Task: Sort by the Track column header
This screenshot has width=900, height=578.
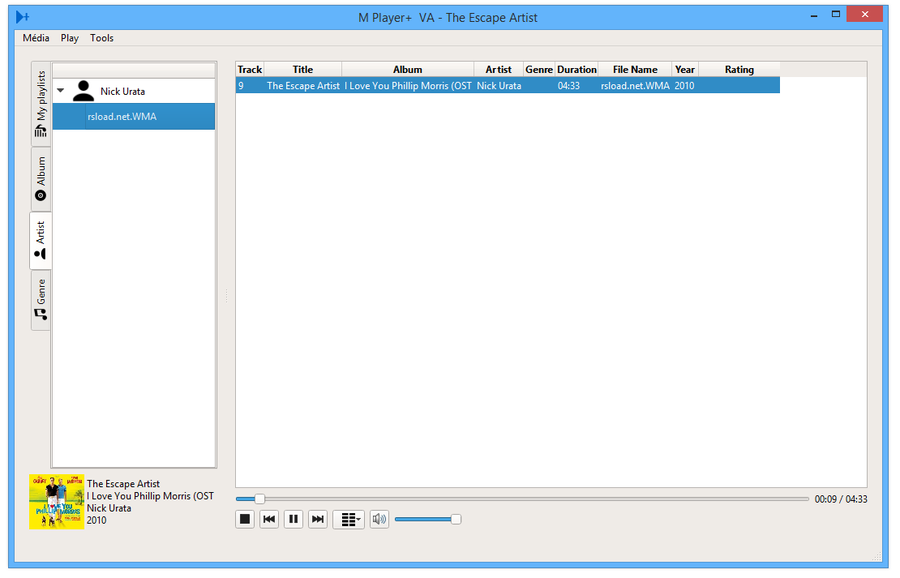Action: tap(250, 69)
